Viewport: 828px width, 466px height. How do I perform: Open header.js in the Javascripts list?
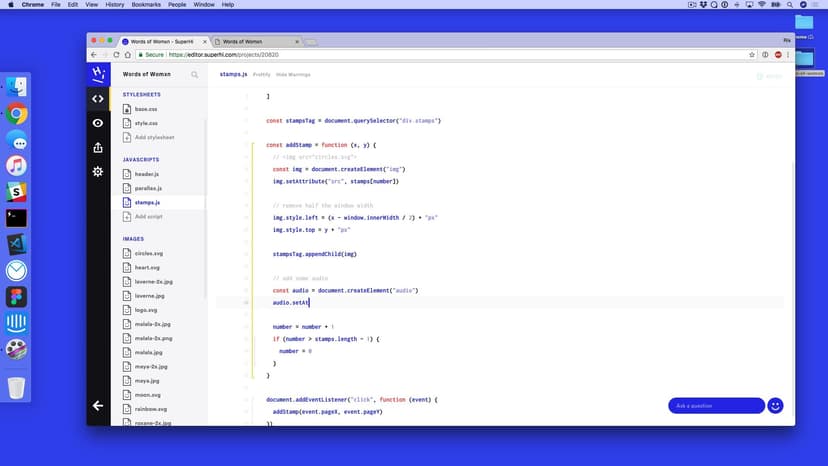pos(147,174)
